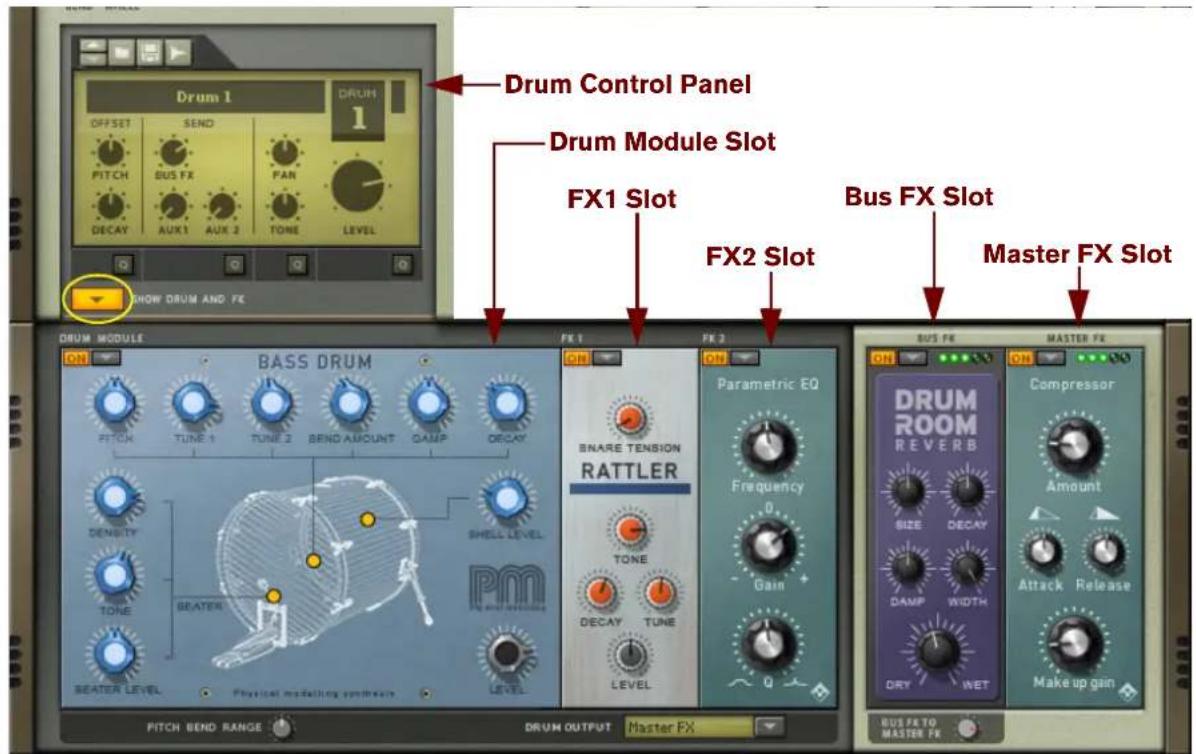1196x754 pixels.
Task: Open FX 1 slot device dropdown
Action: click(x=607, y=358)
